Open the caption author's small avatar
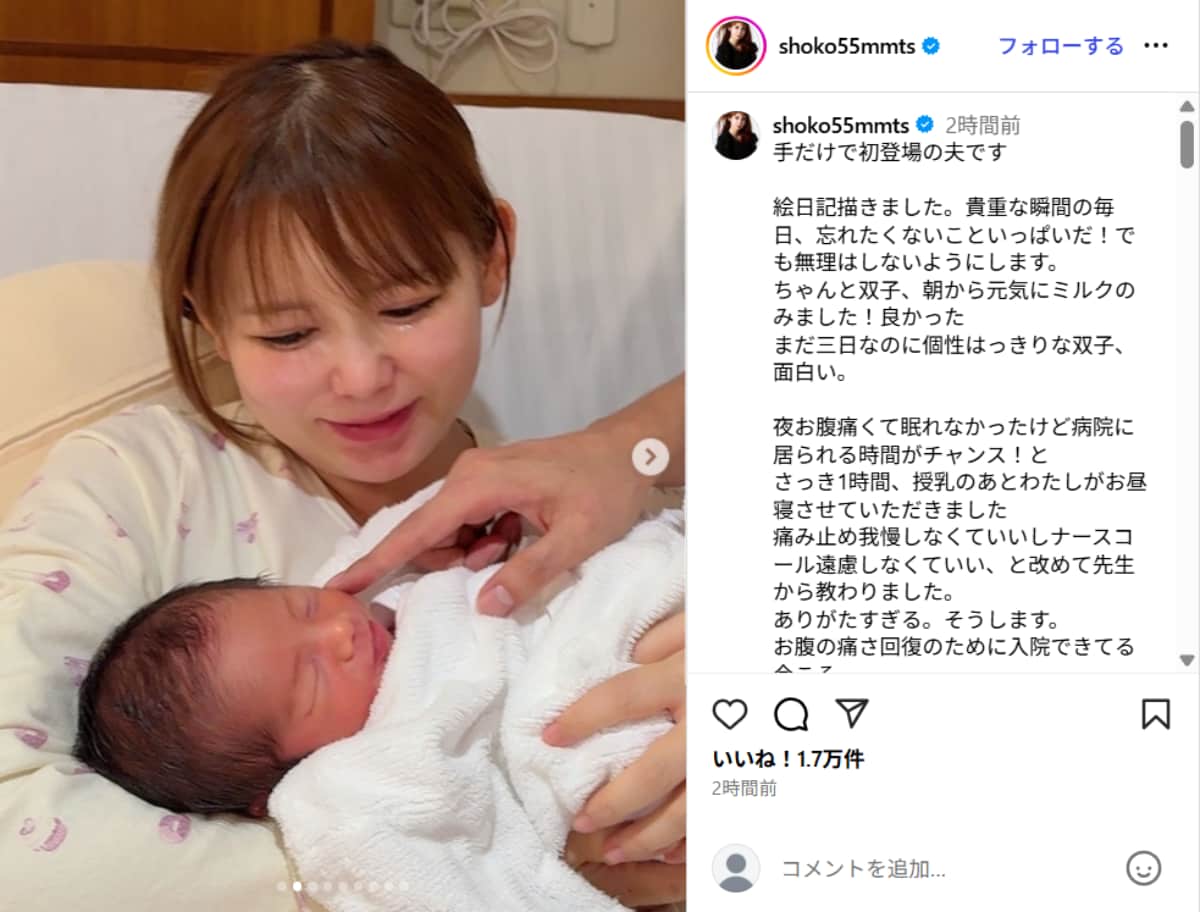The width and height of the screenshot is (1200, 912). [736, 135]
